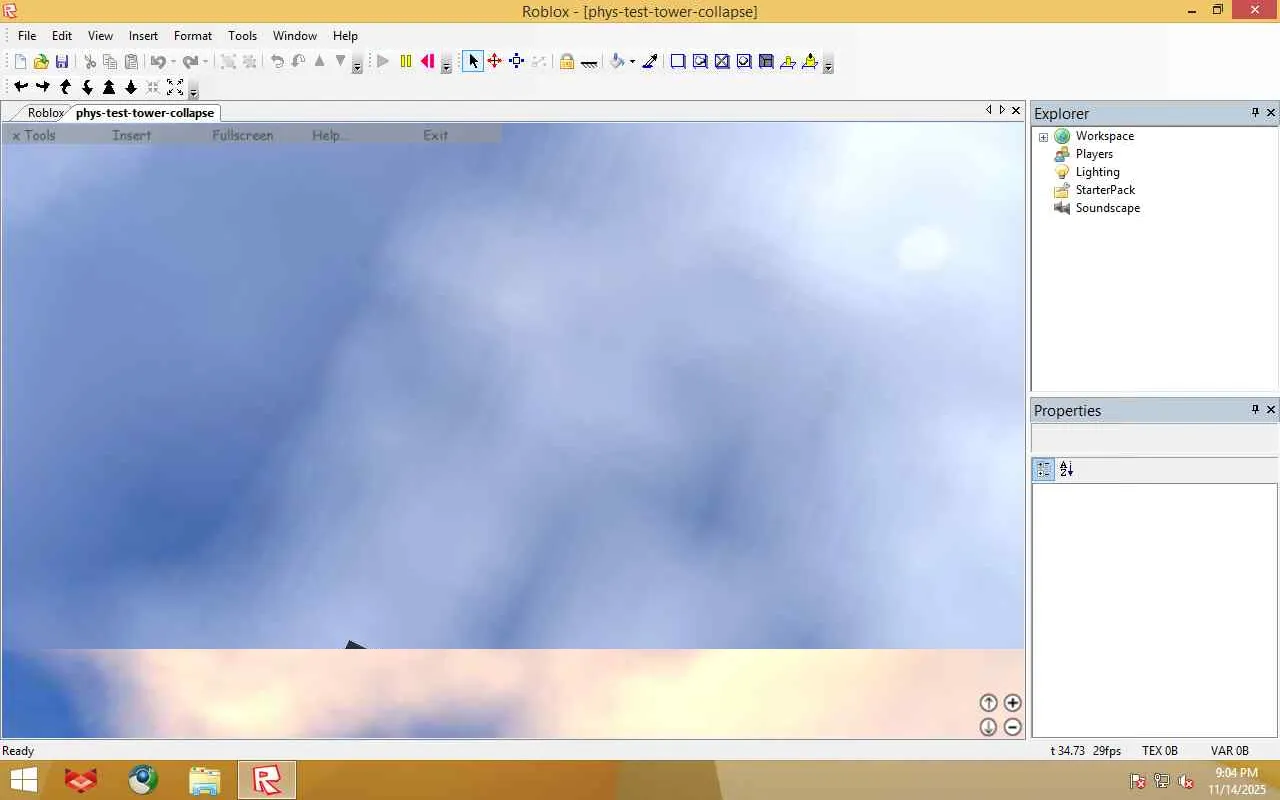Save the place with the floppy disk icon

click(62, 62)
